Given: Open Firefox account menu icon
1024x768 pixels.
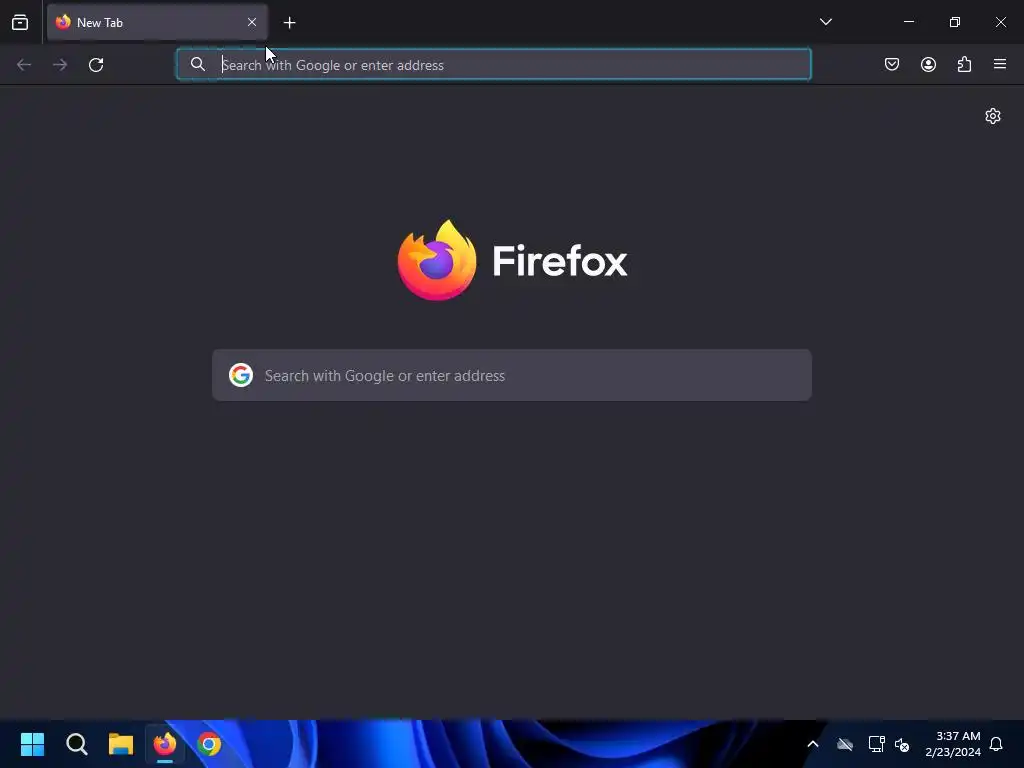Looking at the screenshot, I should [x=928, y=64].
